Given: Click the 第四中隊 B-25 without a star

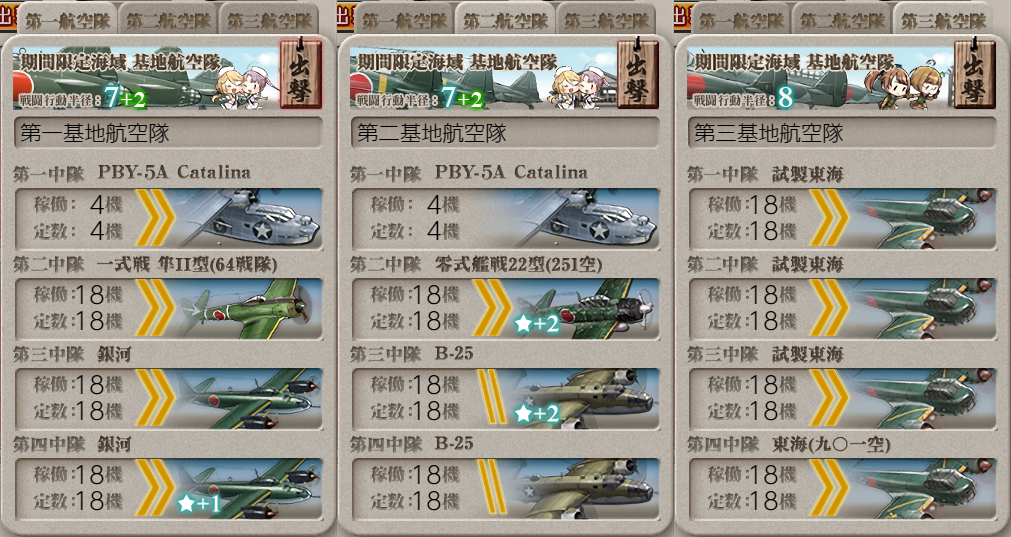Looking at the screenshot, I should [x=505, y=489].
